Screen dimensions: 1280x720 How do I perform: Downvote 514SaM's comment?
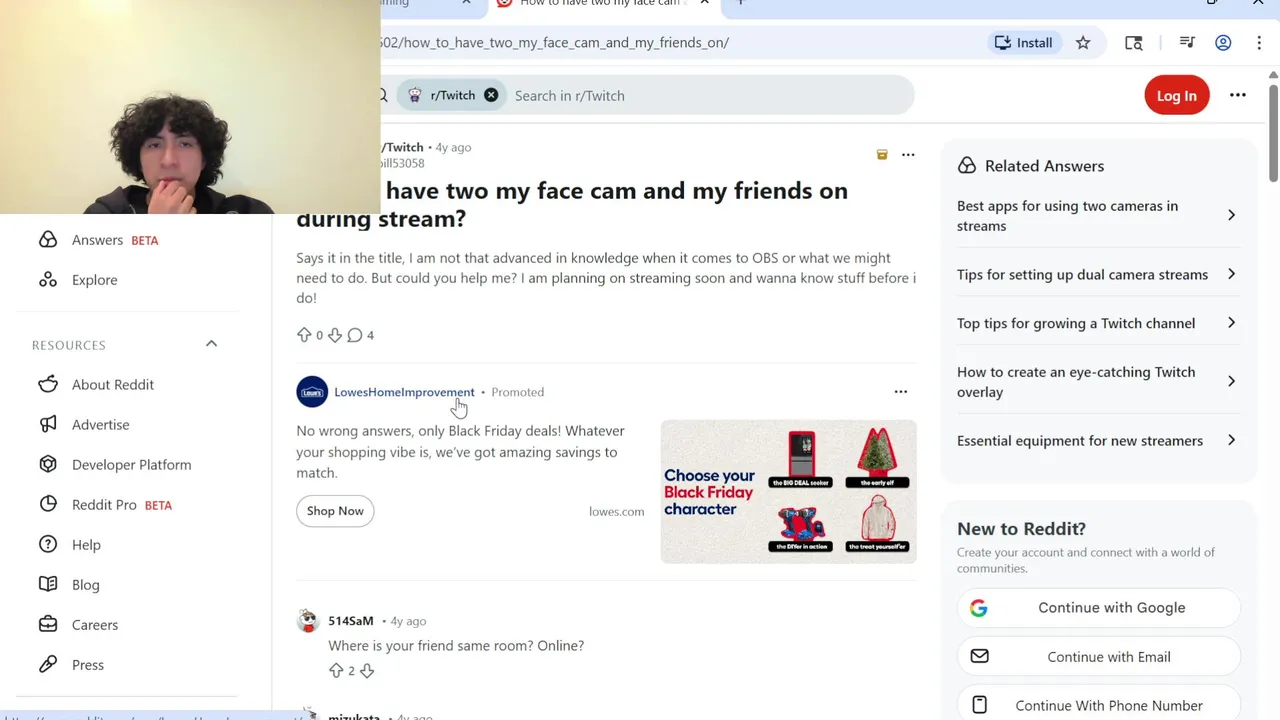point(367,671)
